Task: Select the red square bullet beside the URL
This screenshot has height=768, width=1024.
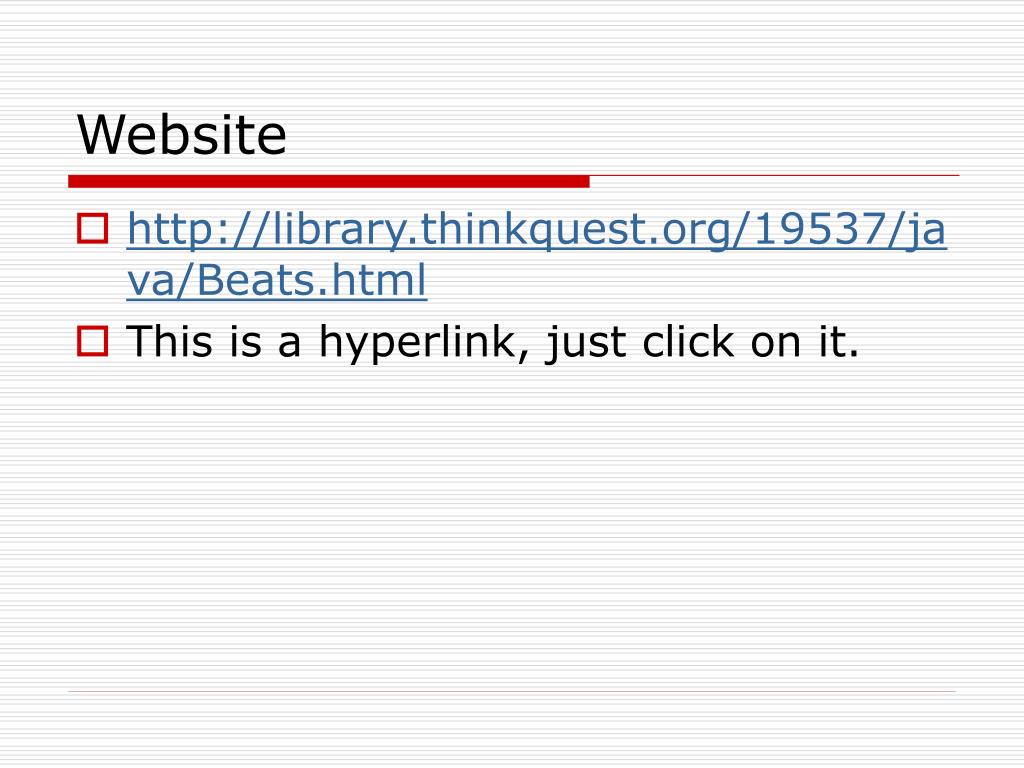Action: 93,229
